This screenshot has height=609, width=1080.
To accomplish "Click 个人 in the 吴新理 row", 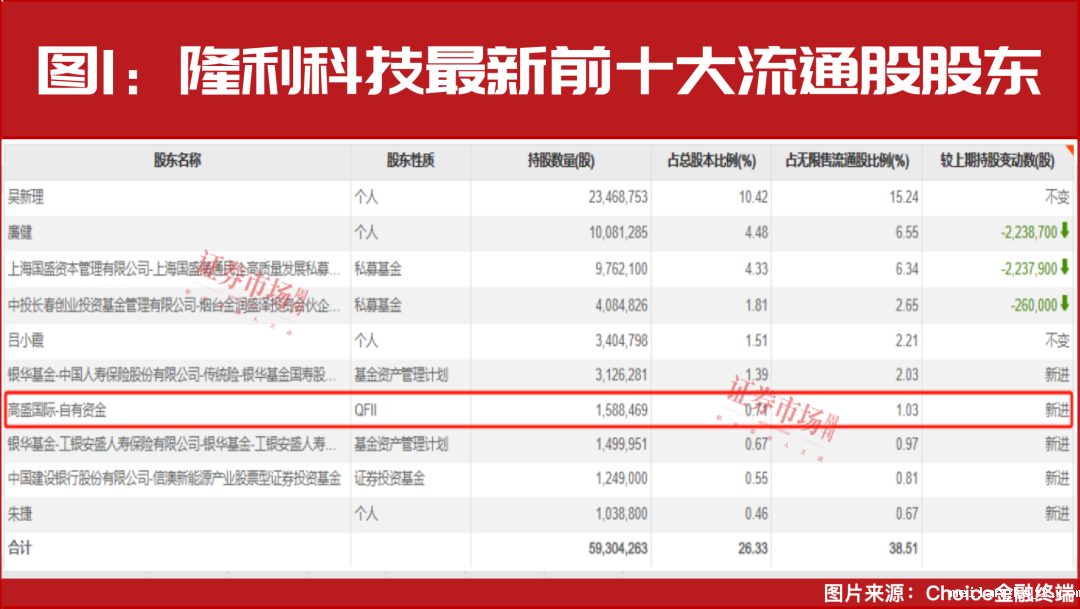I will click(366, 197).
